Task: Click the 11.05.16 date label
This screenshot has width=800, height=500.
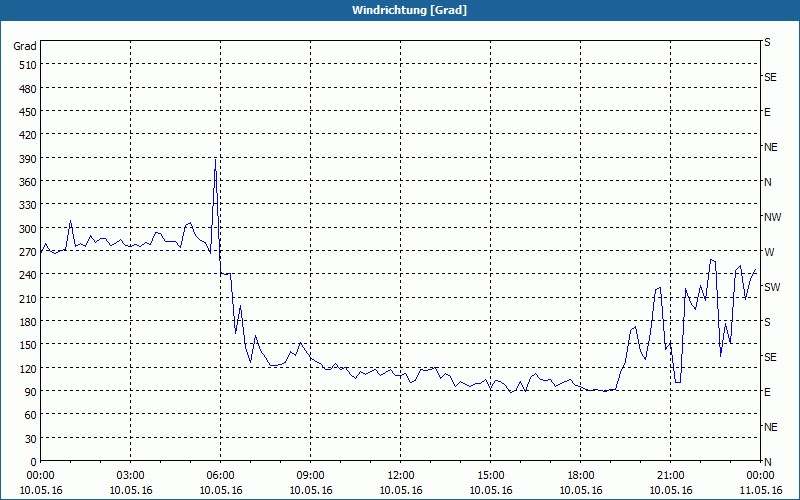Action: 760,490
